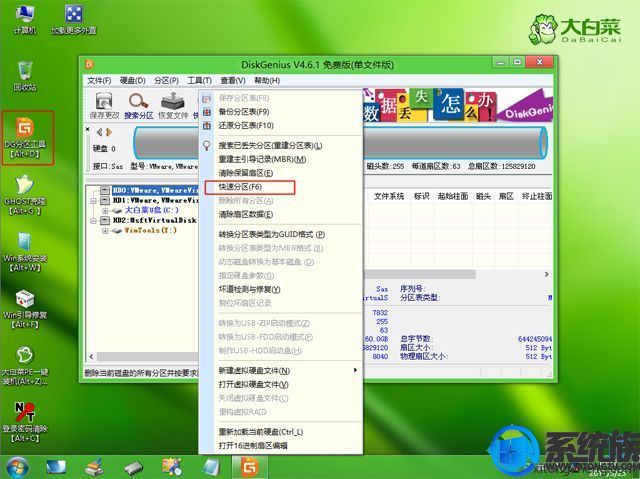Click the 备份分区表(F9) menu icon
This screenshot has height=479, width=640.
coord(207,112)
